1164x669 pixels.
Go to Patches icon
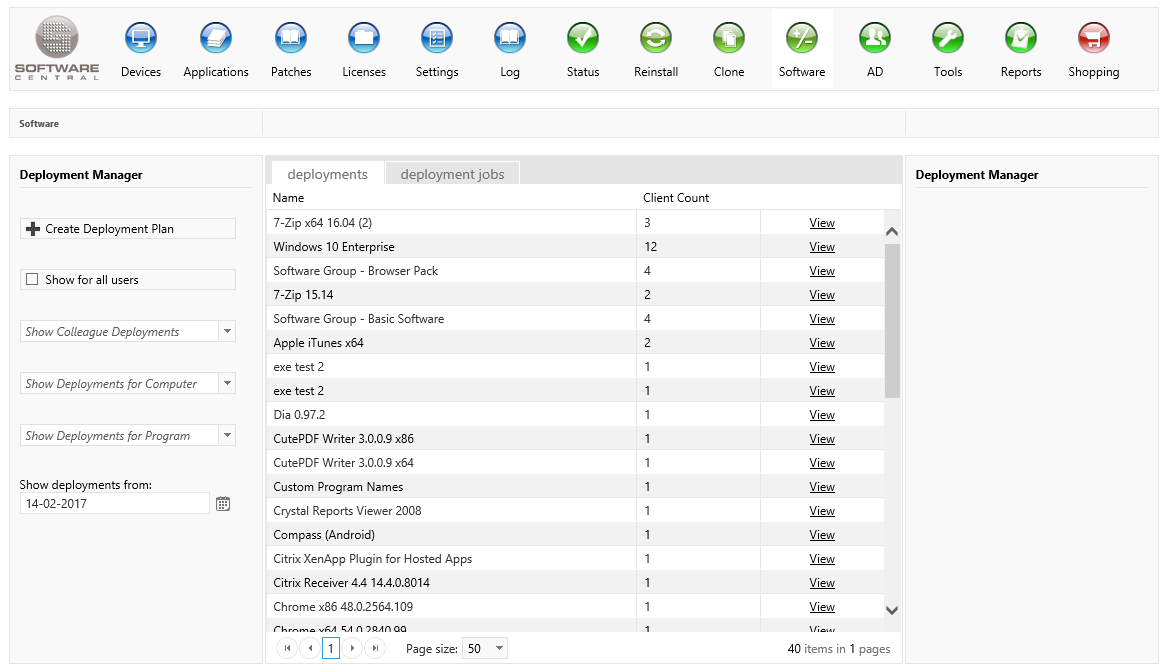pos(291,40)
